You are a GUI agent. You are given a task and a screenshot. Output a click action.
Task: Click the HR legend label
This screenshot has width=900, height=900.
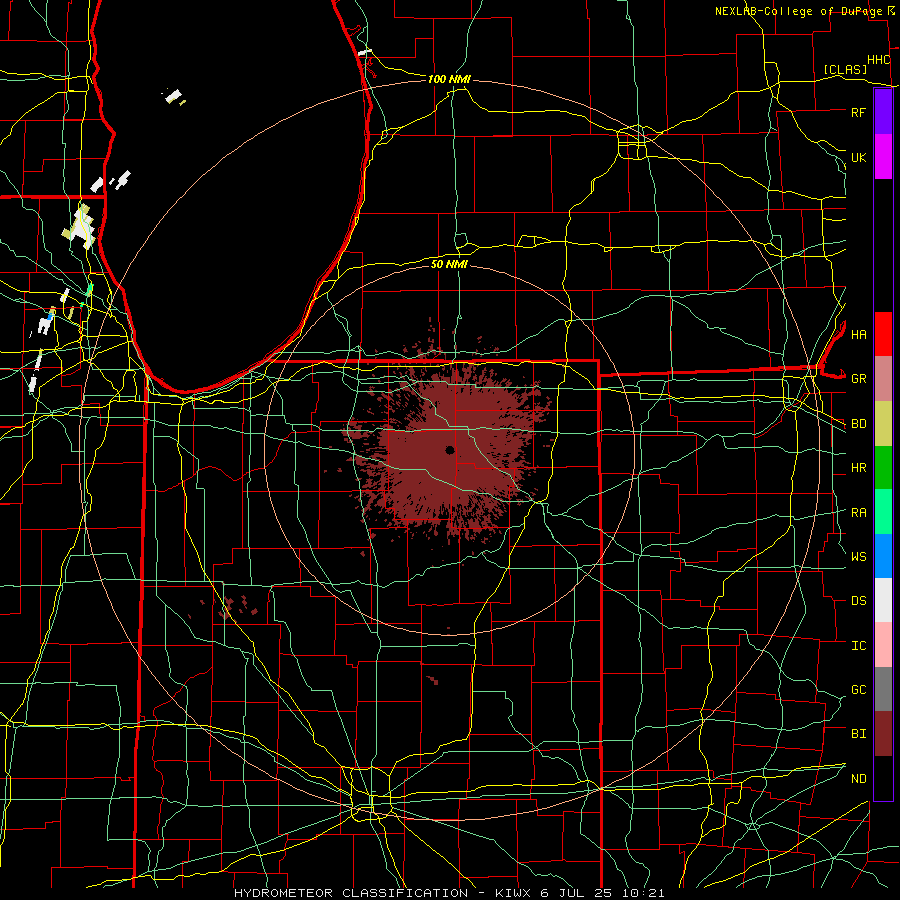[x=858, y=468]
